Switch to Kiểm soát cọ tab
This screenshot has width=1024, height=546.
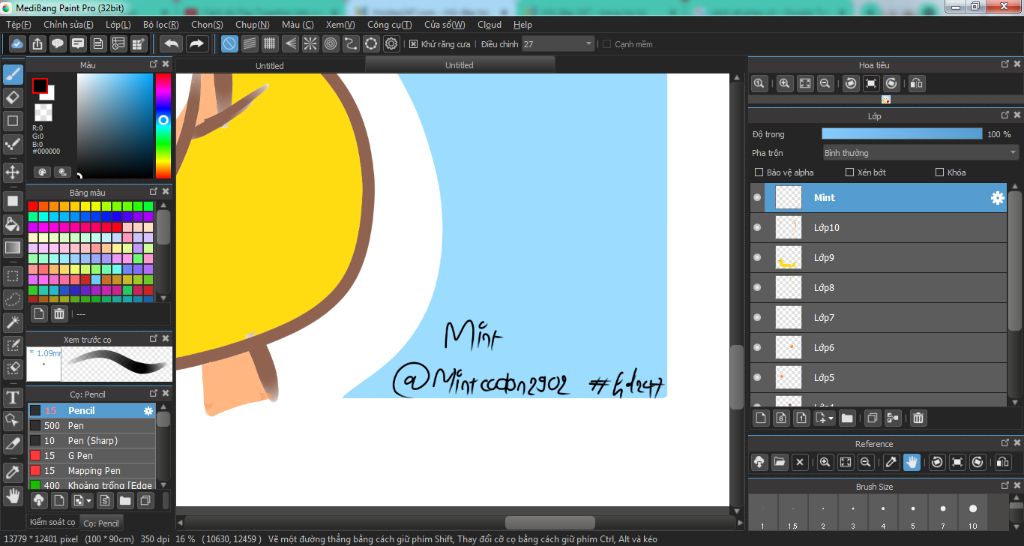coord(52,522)
